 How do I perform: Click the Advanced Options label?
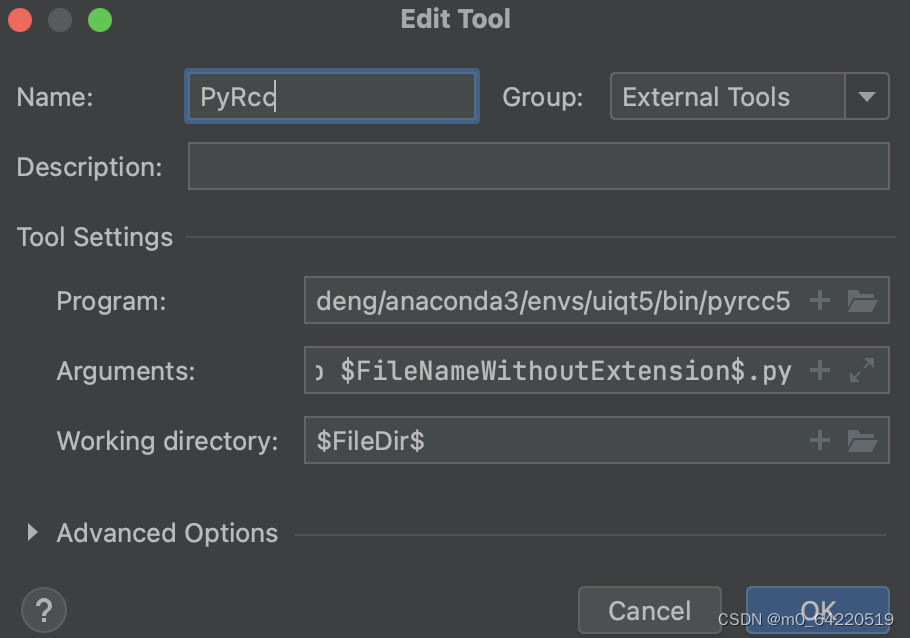(167, 533)
